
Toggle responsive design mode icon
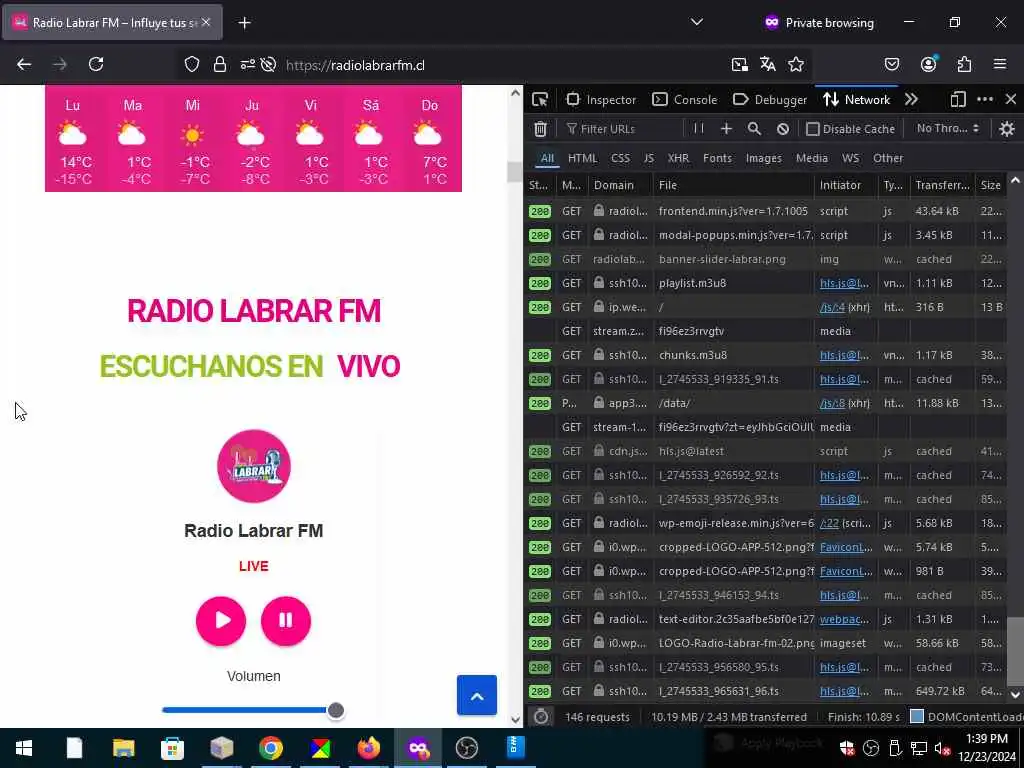[x=957, y=99]
